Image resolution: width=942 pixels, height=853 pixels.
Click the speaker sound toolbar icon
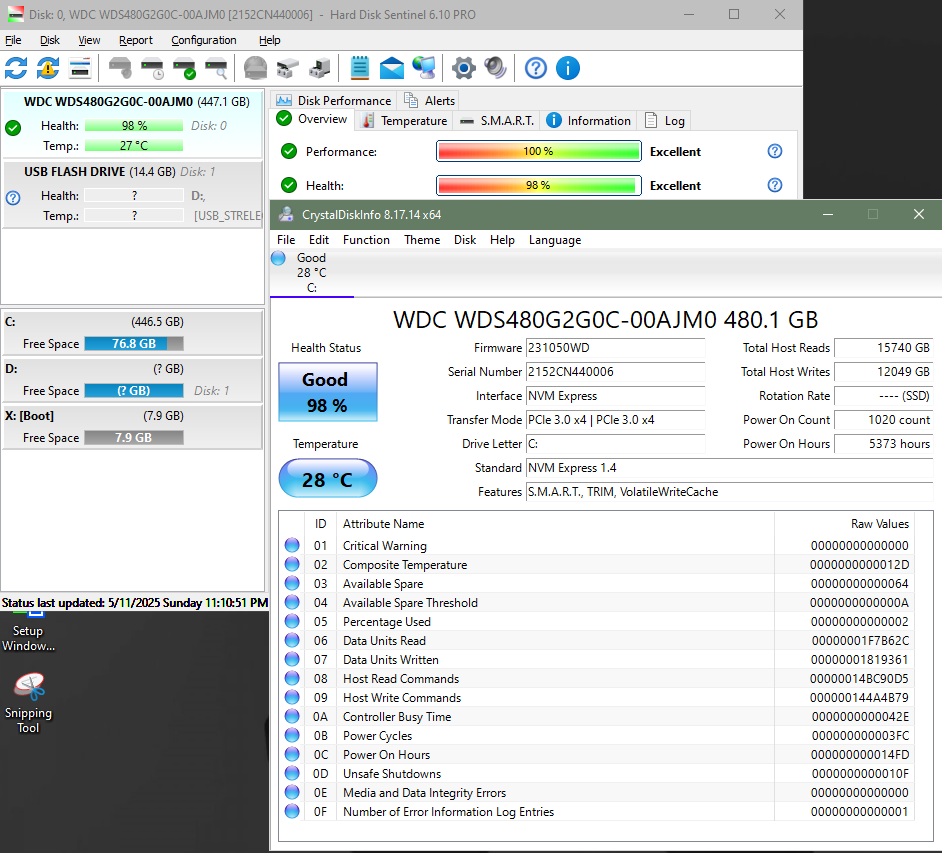coord(495,68)
